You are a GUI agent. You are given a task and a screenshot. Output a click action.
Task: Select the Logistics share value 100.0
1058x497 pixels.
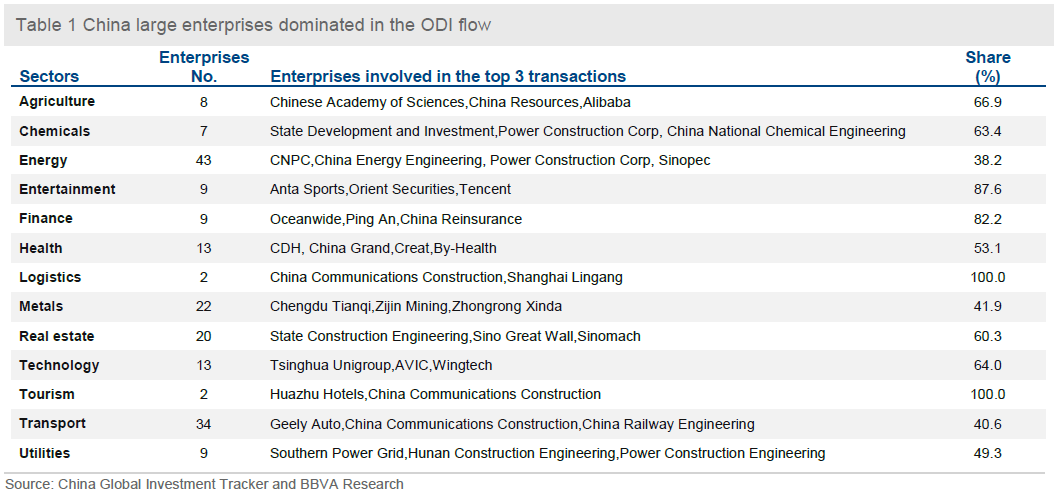(987, 277)
